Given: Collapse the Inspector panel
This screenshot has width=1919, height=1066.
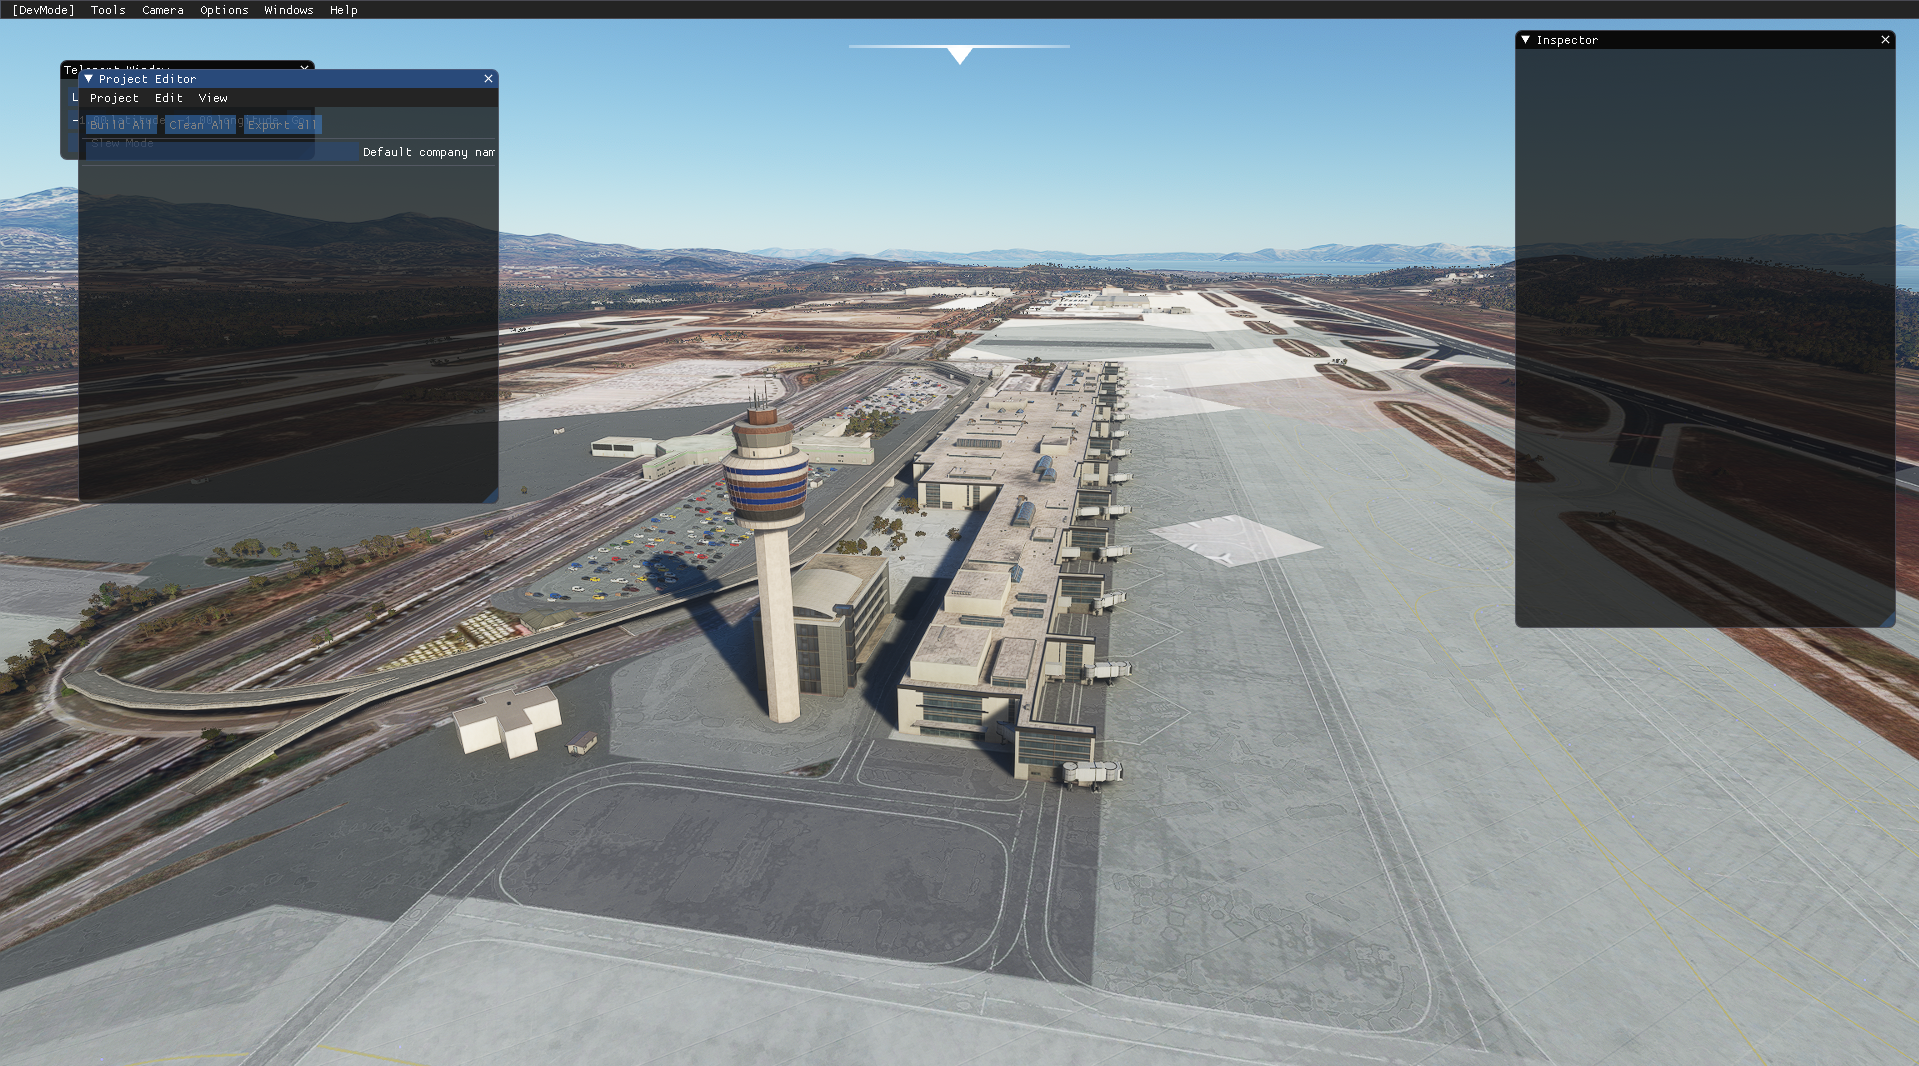Looking at the screenshot, I should click(x=1525, y=40).
